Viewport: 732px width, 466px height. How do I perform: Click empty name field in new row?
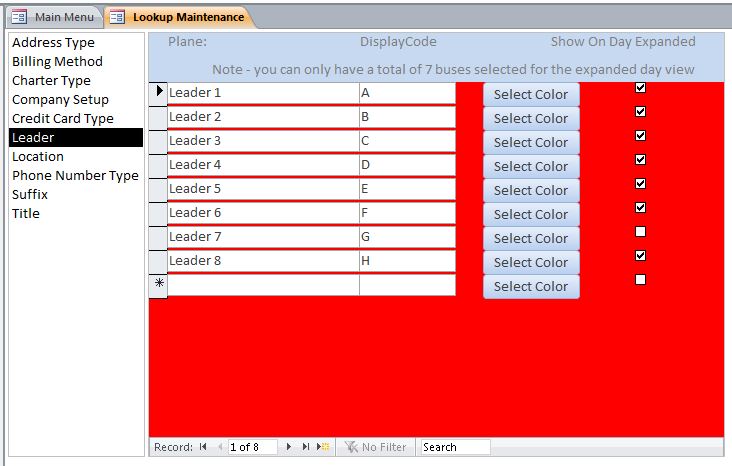pos(263,285)
